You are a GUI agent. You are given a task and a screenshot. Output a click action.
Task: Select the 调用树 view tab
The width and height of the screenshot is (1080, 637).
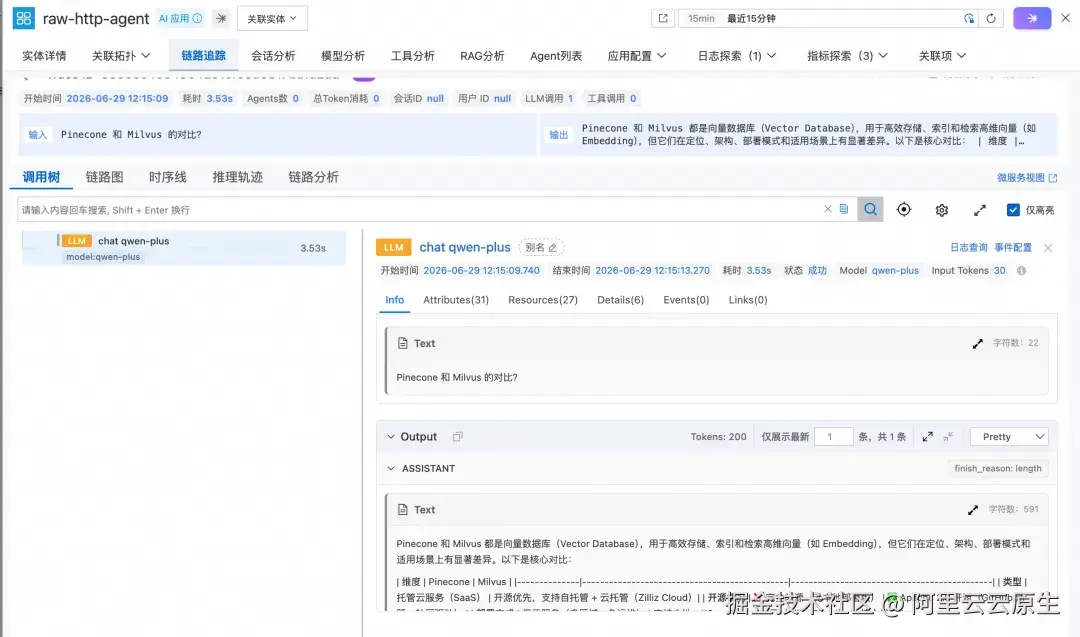(x=41, y=177)
